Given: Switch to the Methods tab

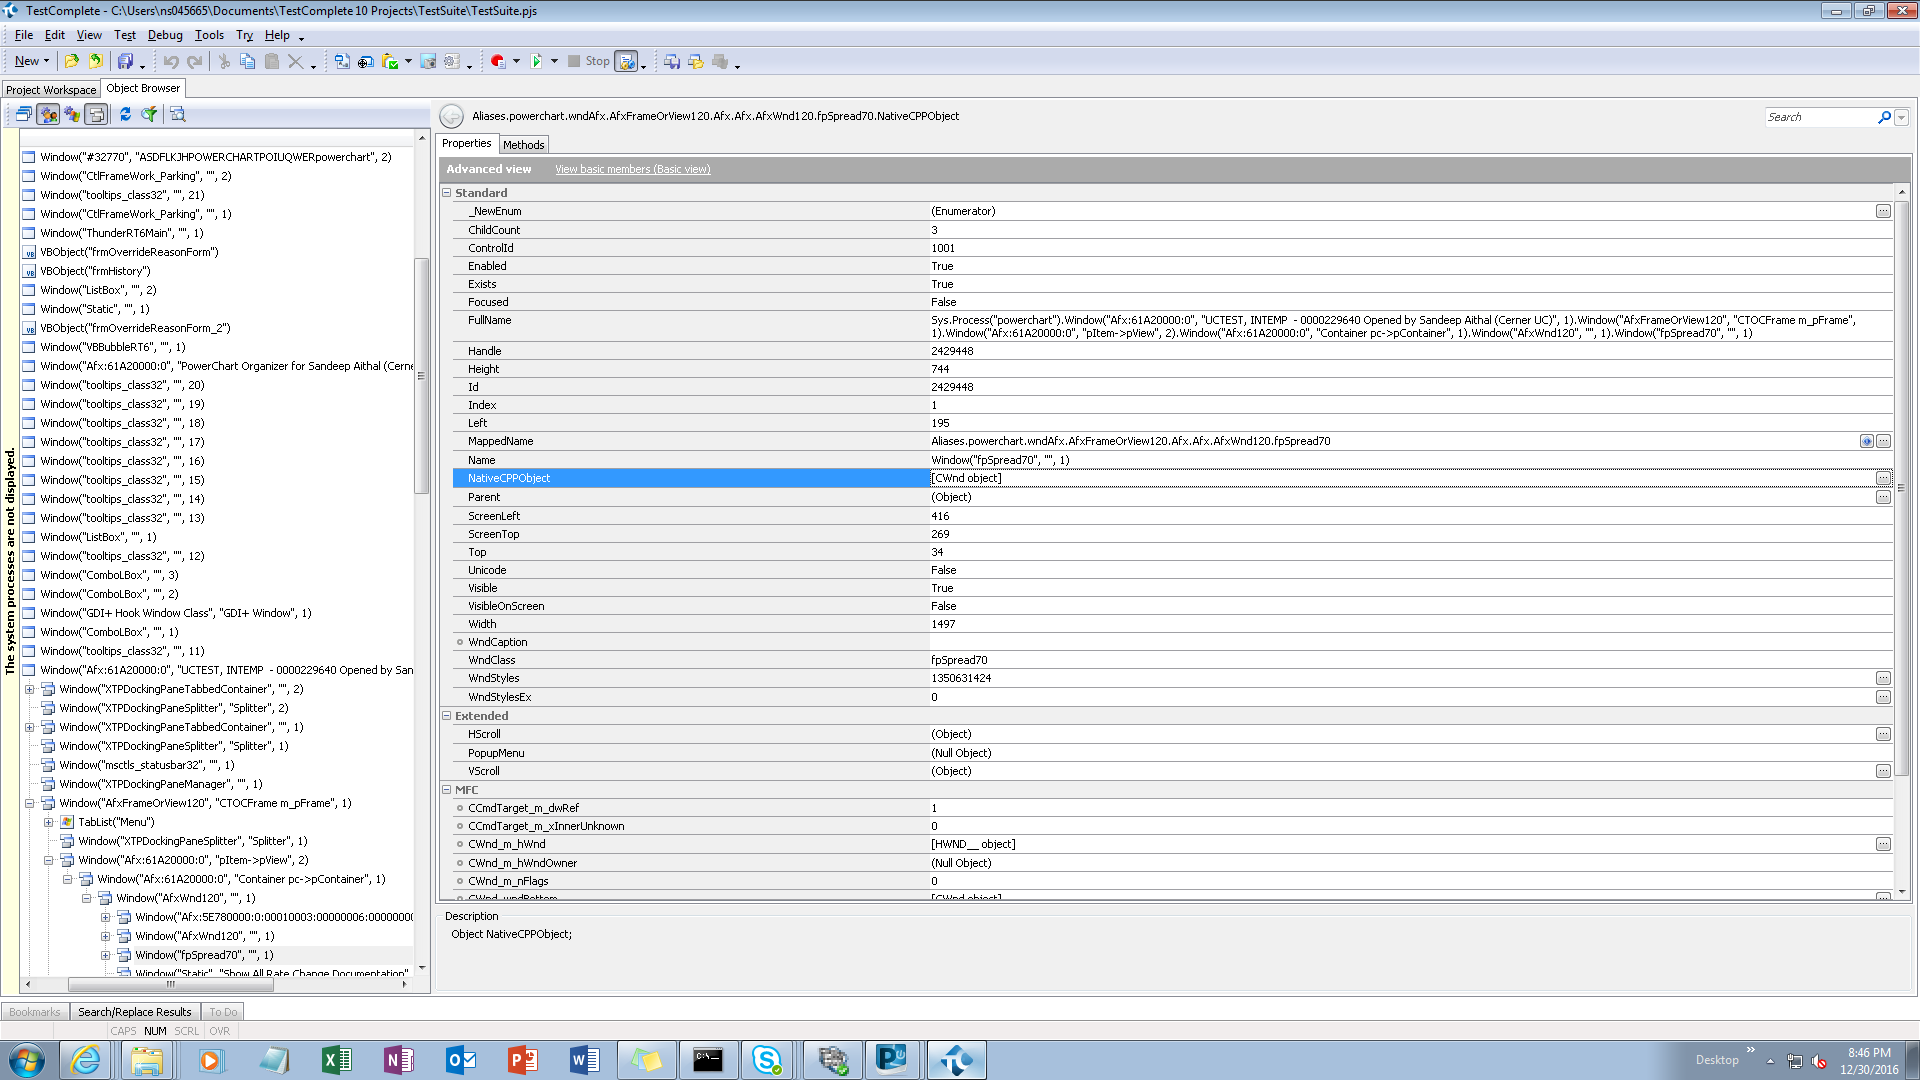Looking at the screenshot, I should tap(523, 145).
